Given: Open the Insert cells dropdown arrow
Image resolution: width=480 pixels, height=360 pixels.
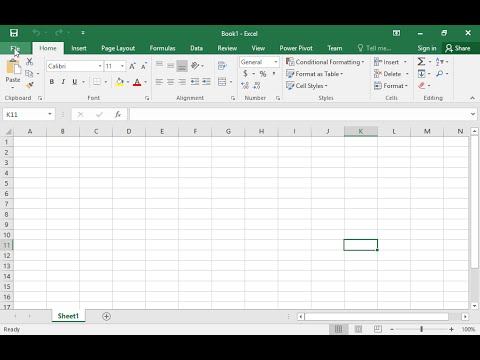Looking at the screenshot, I should pyautogui.click(x=405, y=62).
